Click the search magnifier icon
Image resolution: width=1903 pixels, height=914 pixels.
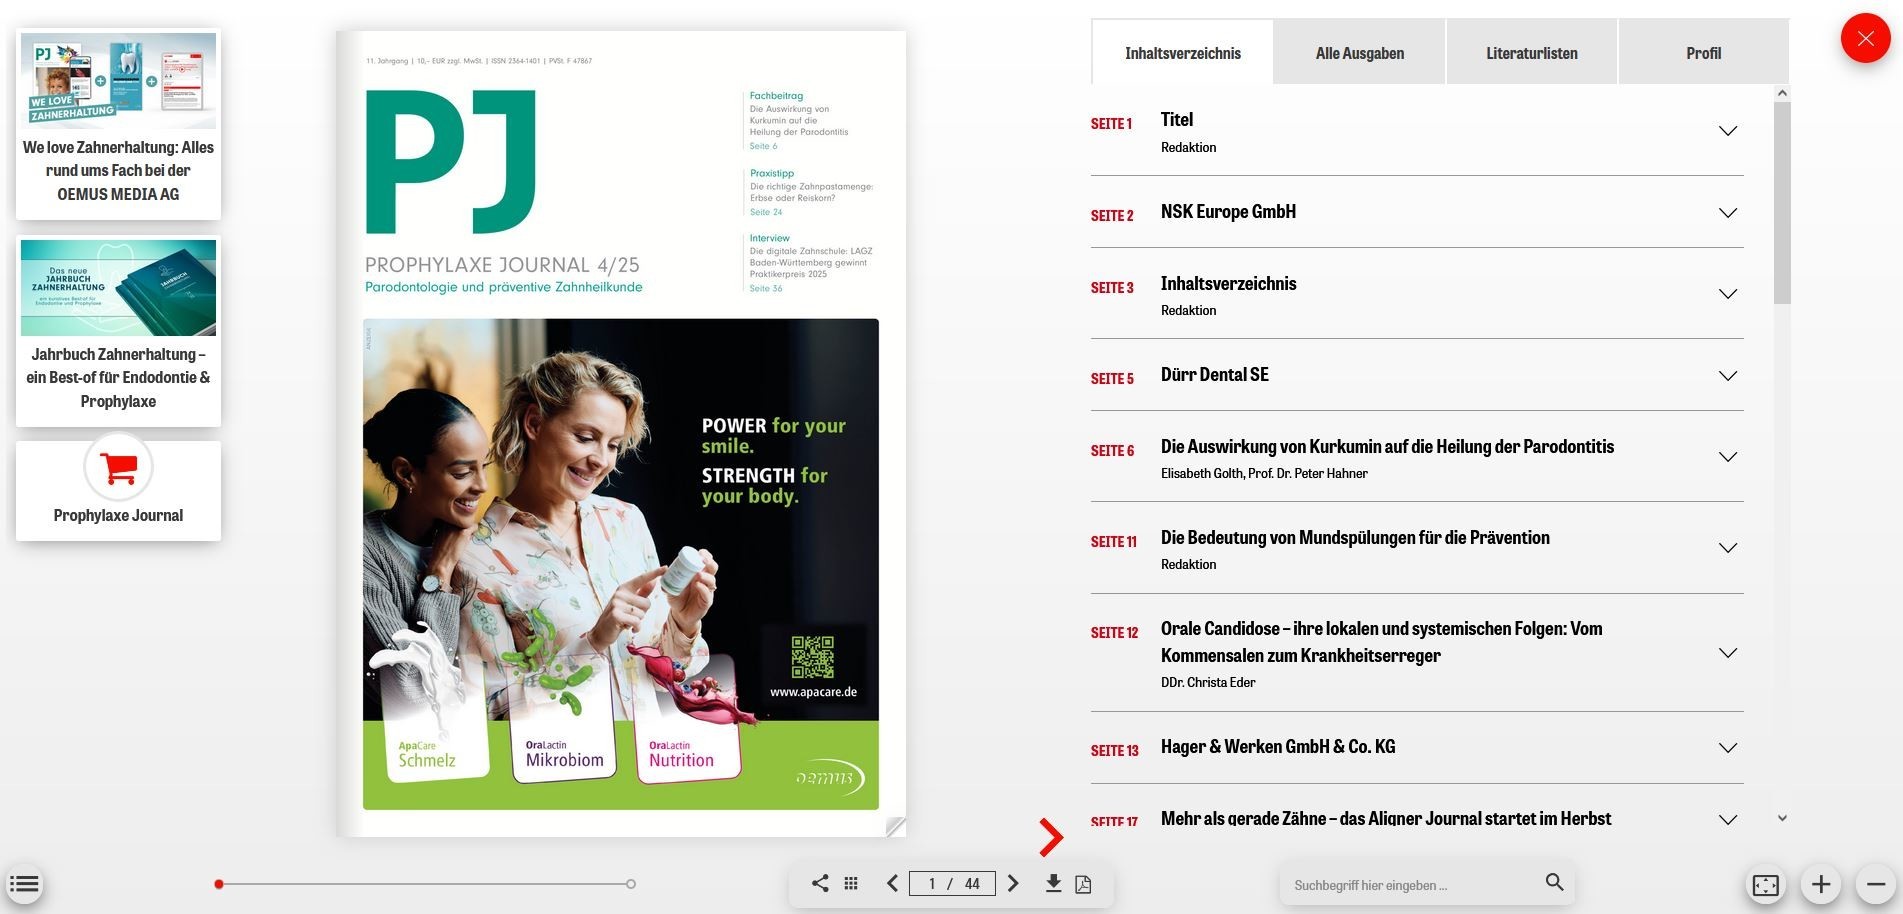tap(1554, 882)
